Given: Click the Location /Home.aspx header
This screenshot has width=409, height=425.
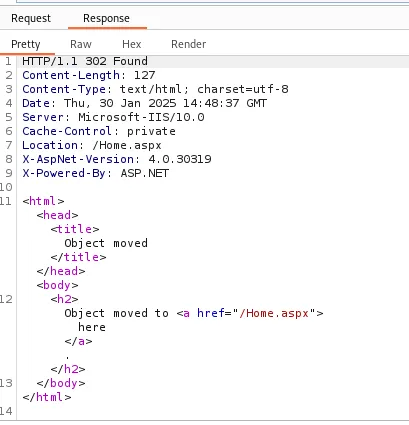Looking at the screenshot, I should pos(92,145).
